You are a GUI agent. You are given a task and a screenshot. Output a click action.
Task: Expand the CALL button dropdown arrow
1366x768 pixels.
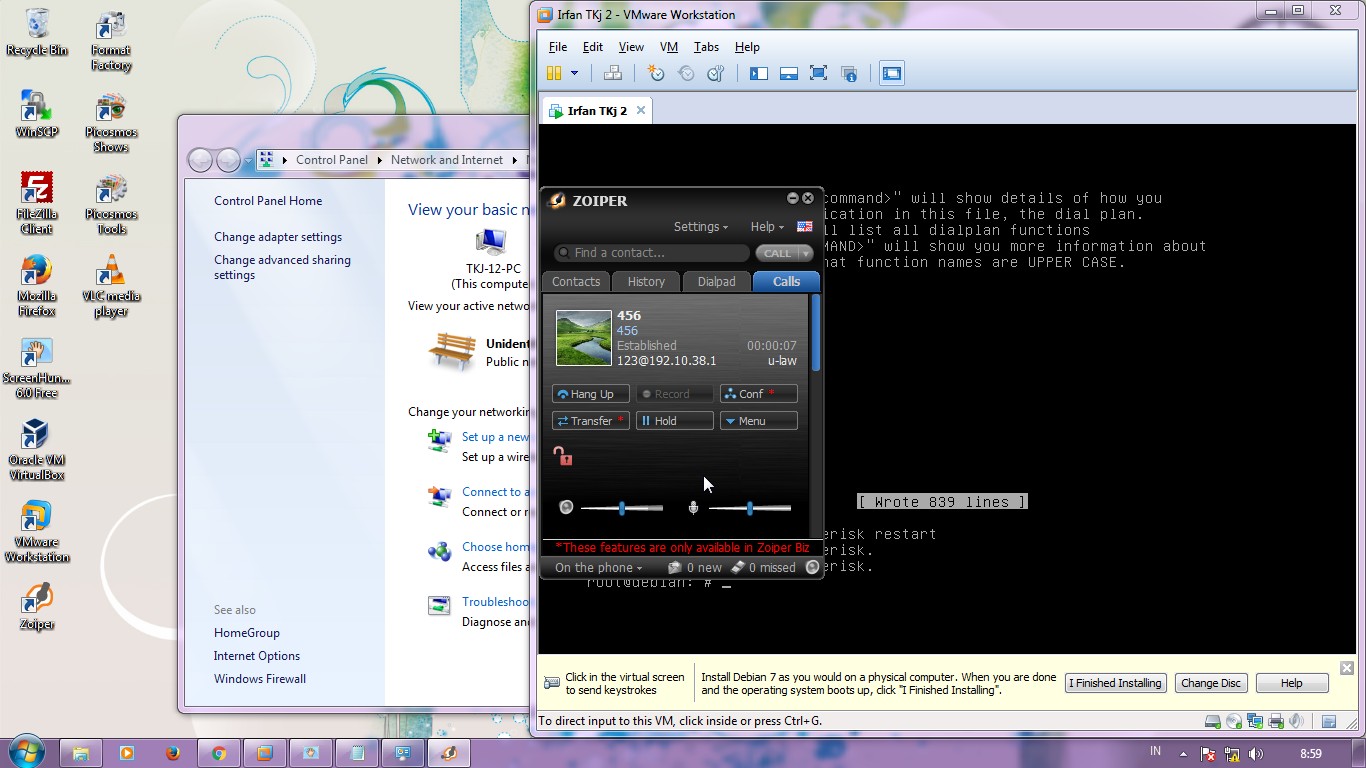coord(806,254)
